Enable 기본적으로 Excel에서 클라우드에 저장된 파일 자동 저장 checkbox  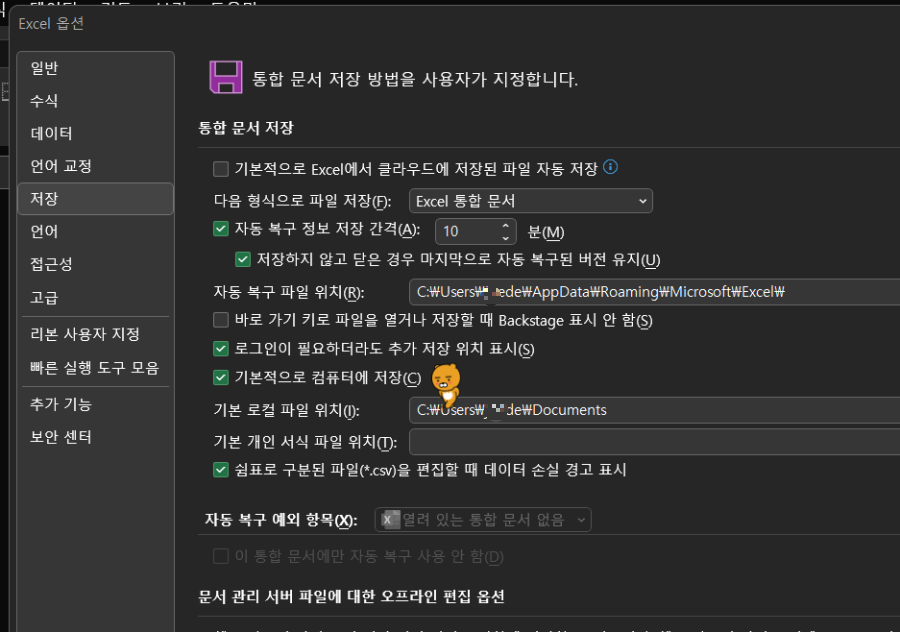pyautogui.click(x=221, y=169)
